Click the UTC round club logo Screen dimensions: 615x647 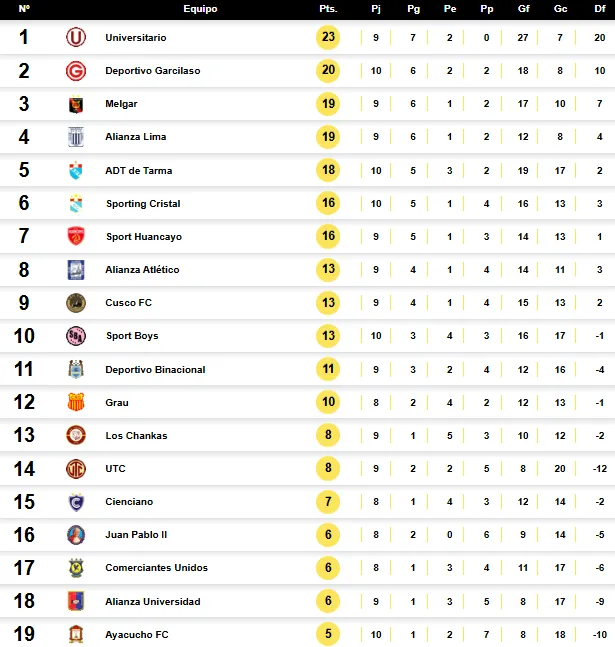click(x=76, y=469)
